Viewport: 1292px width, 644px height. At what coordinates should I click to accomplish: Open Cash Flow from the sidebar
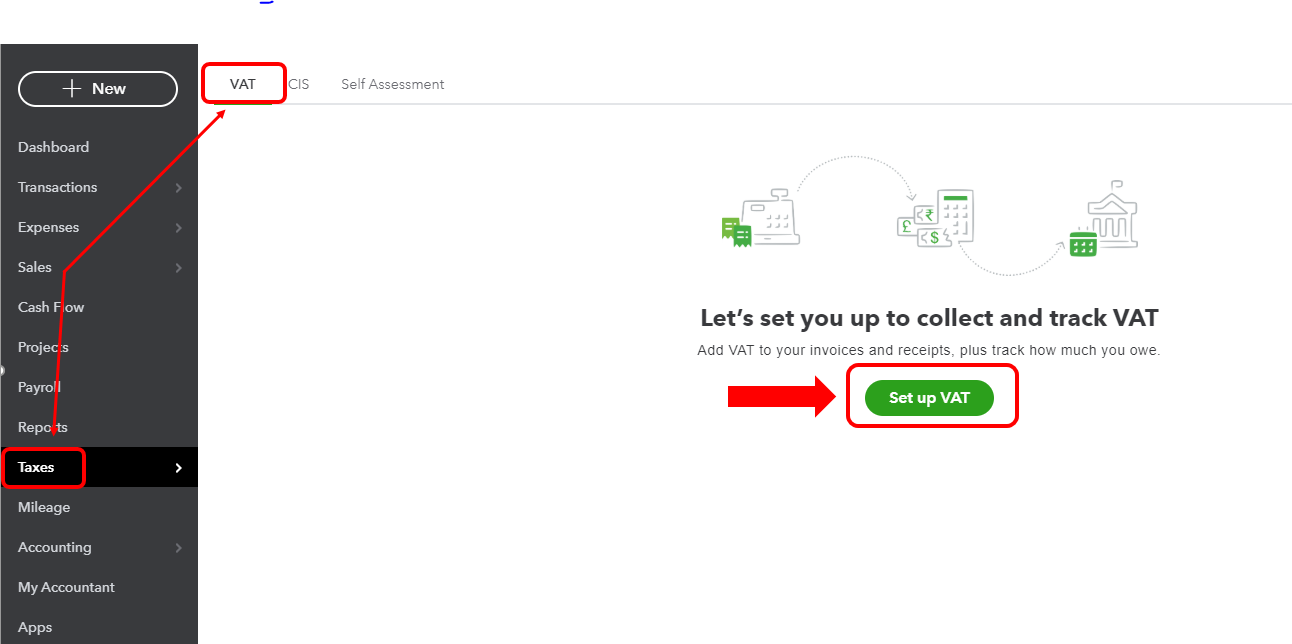(51, 307)
